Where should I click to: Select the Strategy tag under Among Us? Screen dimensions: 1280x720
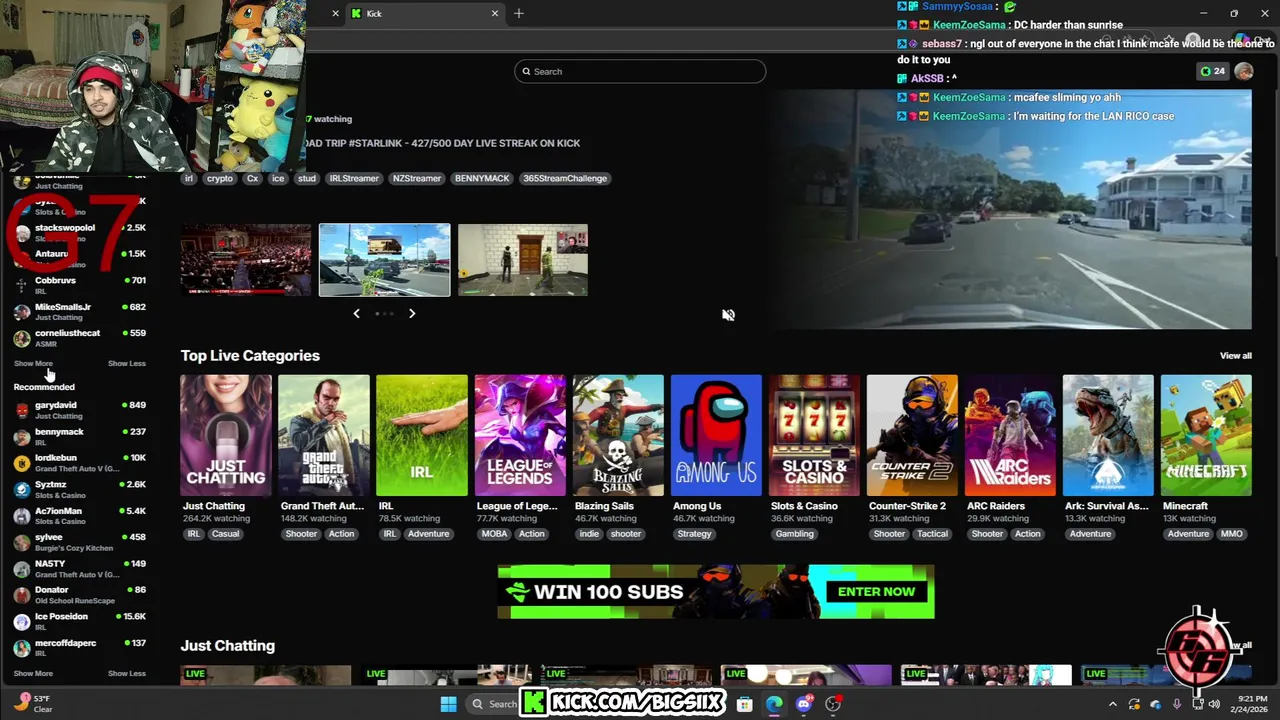coord(694,534)
